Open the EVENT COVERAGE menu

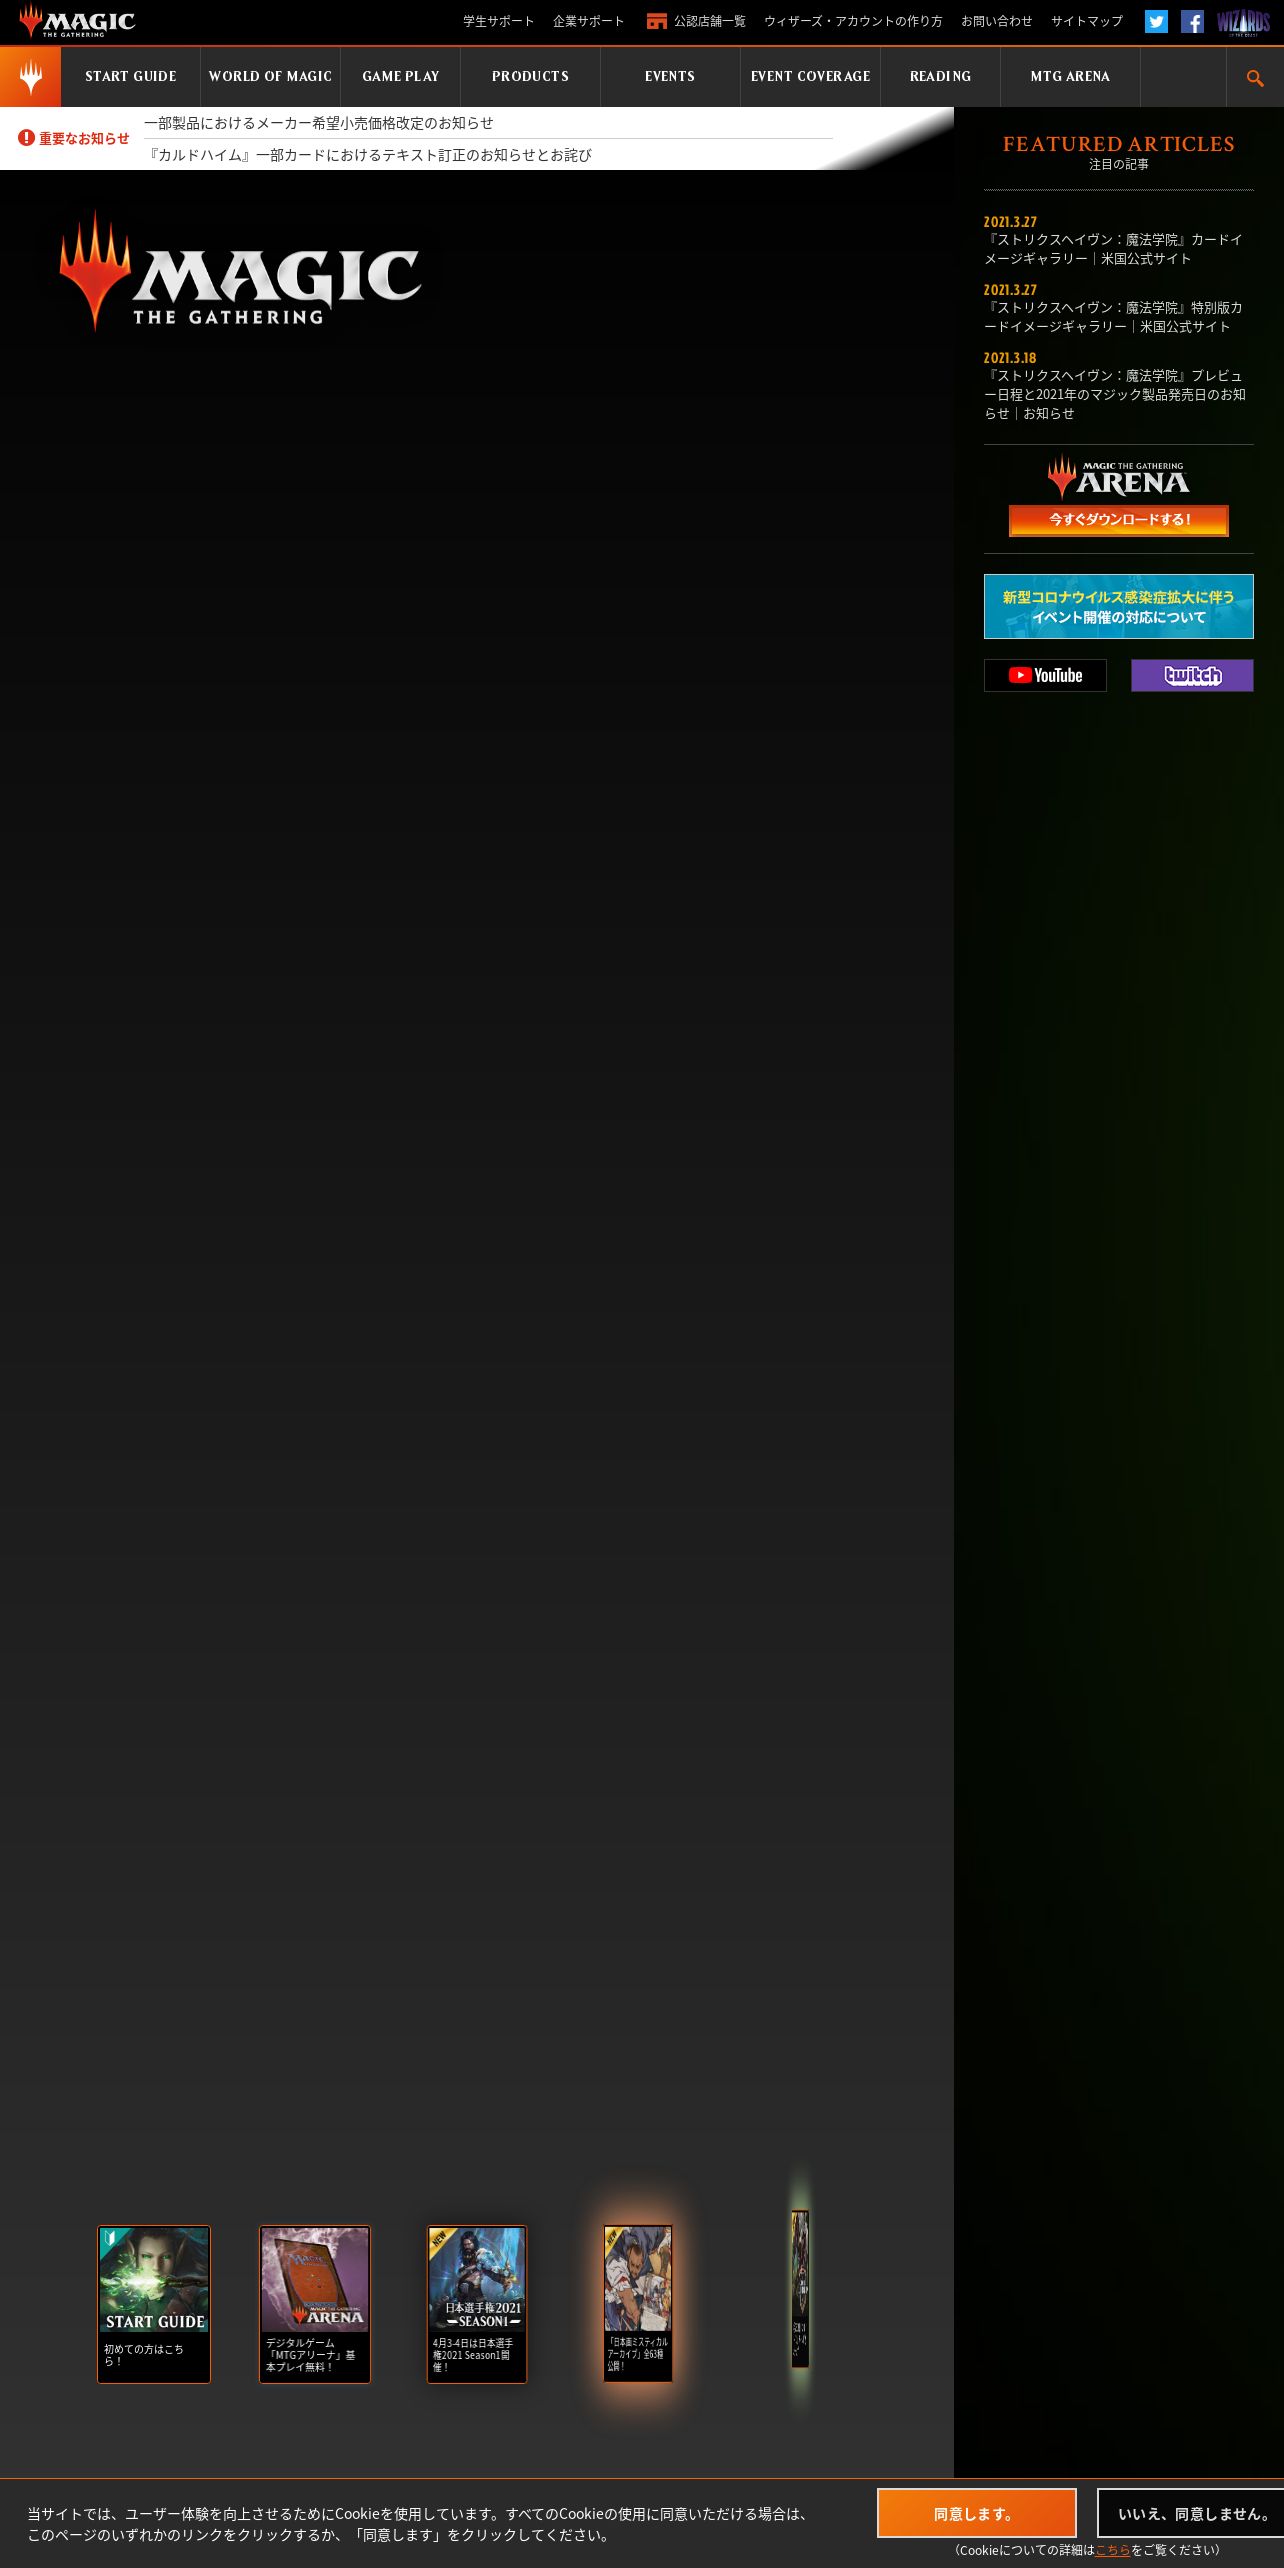[810, 77]
